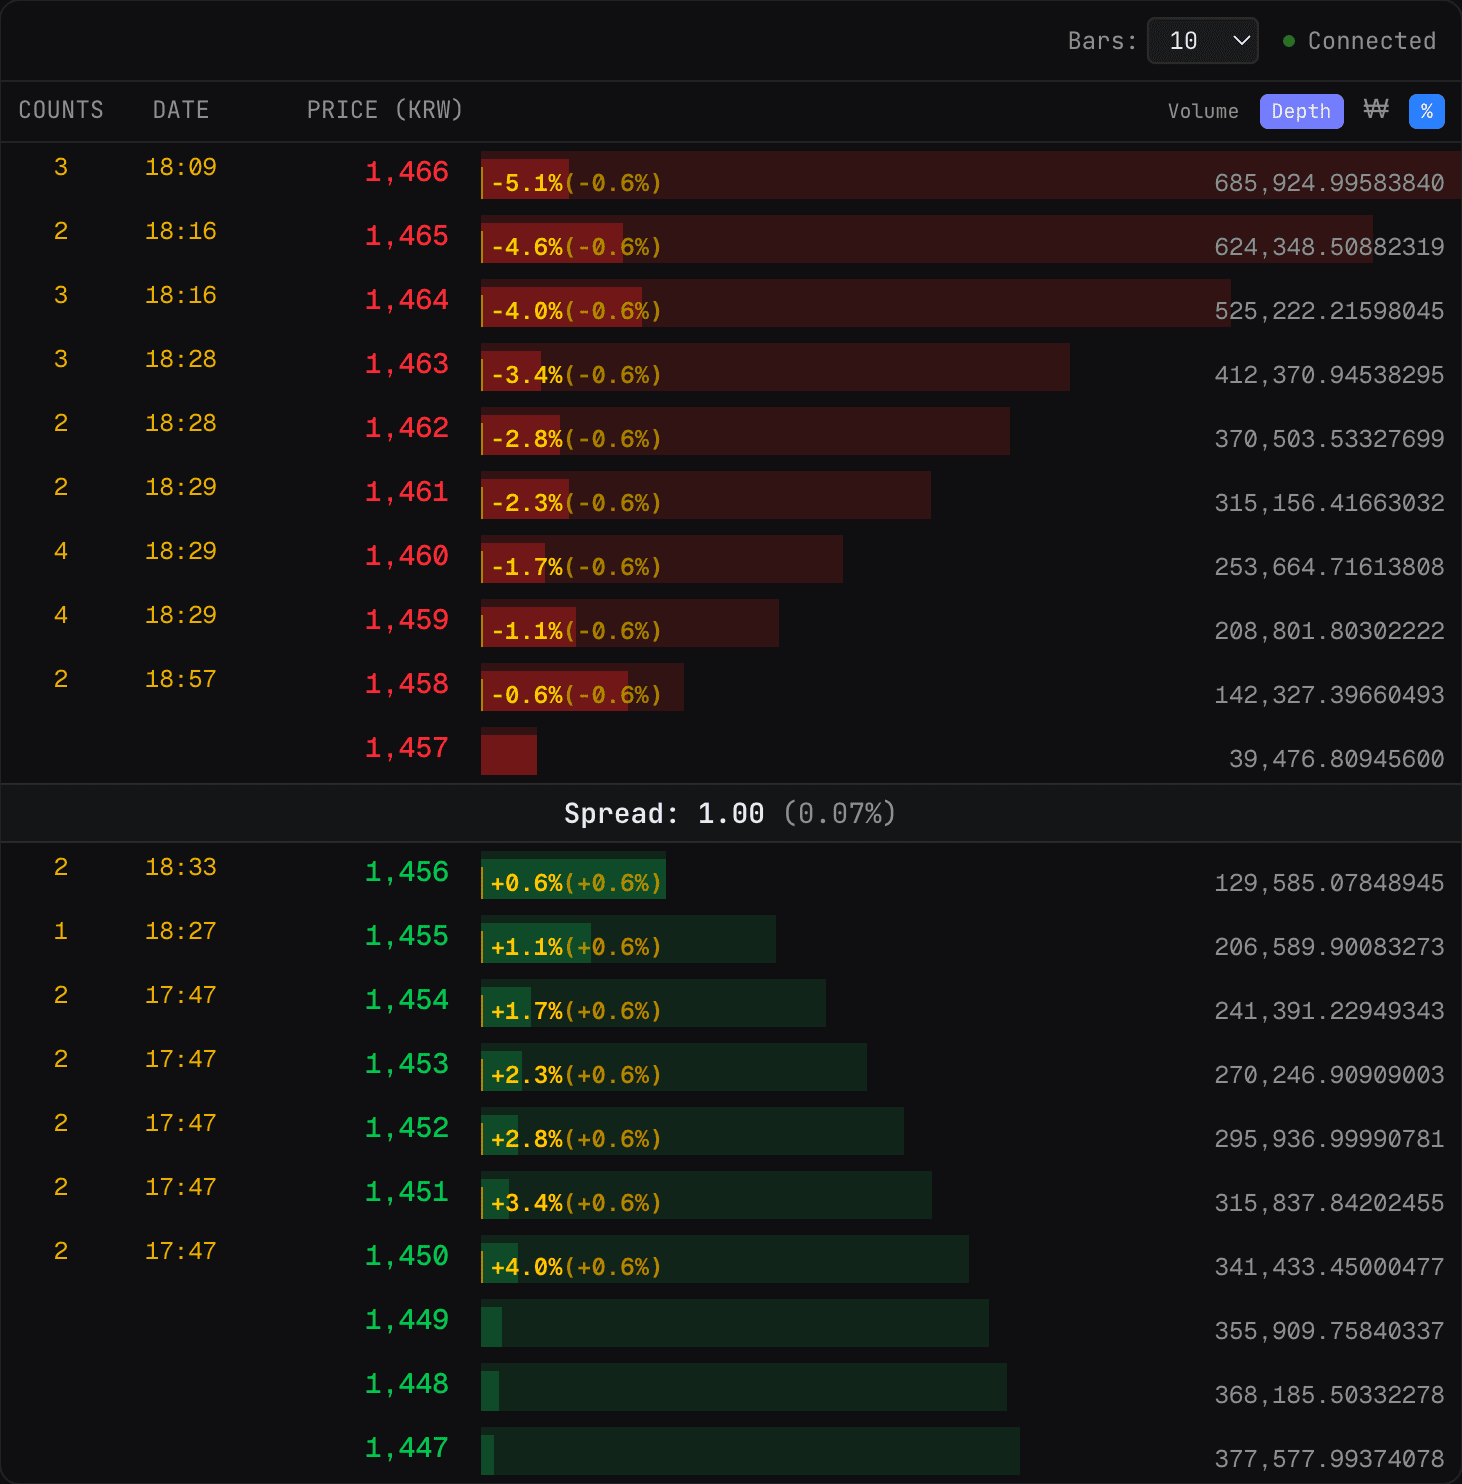Enable the Depth view toggle
Screen dimensions: 1462x1484
1301,111
